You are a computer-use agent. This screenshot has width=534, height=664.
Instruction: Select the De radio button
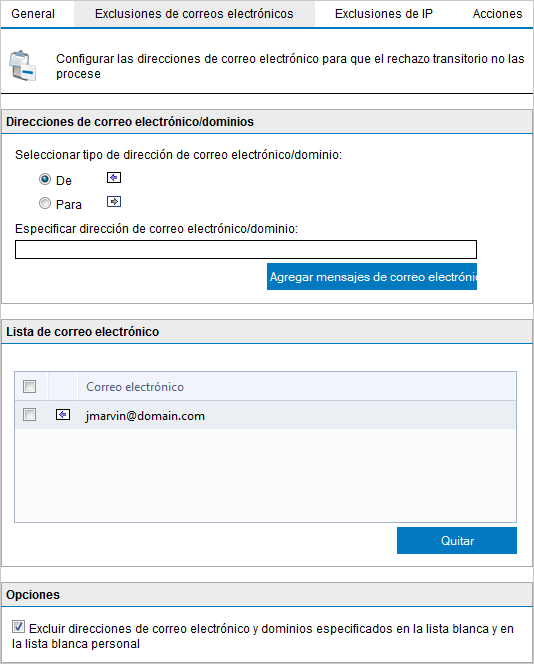point(45,180)
